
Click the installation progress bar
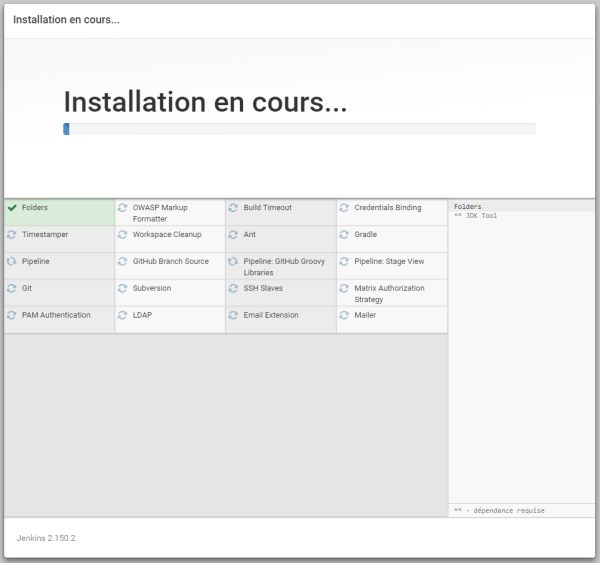click(299, 129)
